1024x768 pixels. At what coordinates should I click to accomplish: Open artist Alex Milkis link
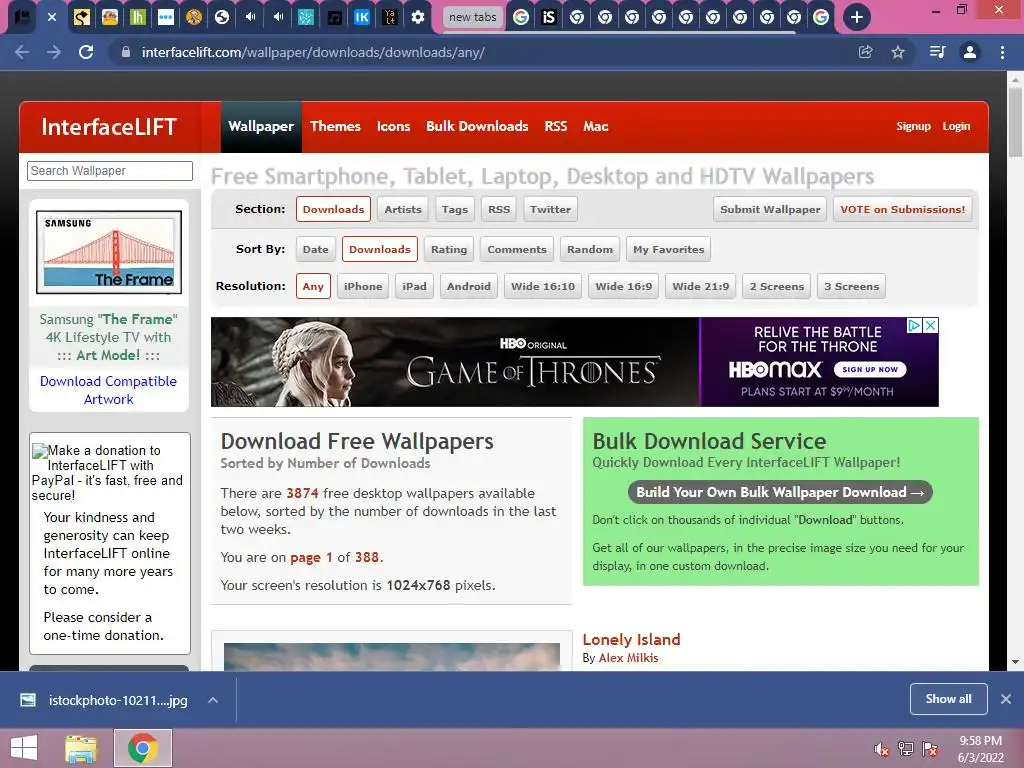tap(628, 658)
